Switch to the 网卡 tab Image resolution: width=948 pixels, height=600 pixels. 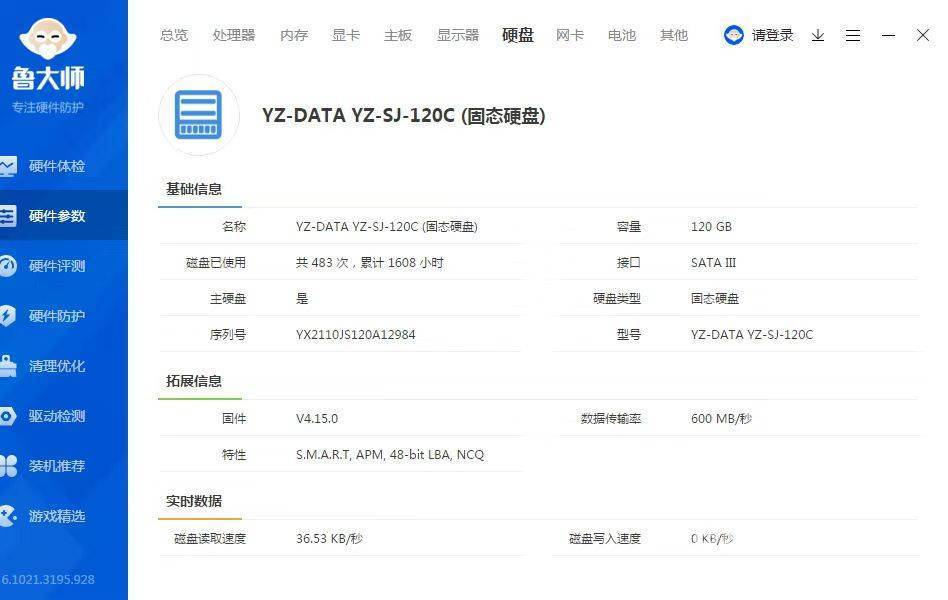(570, 35)
